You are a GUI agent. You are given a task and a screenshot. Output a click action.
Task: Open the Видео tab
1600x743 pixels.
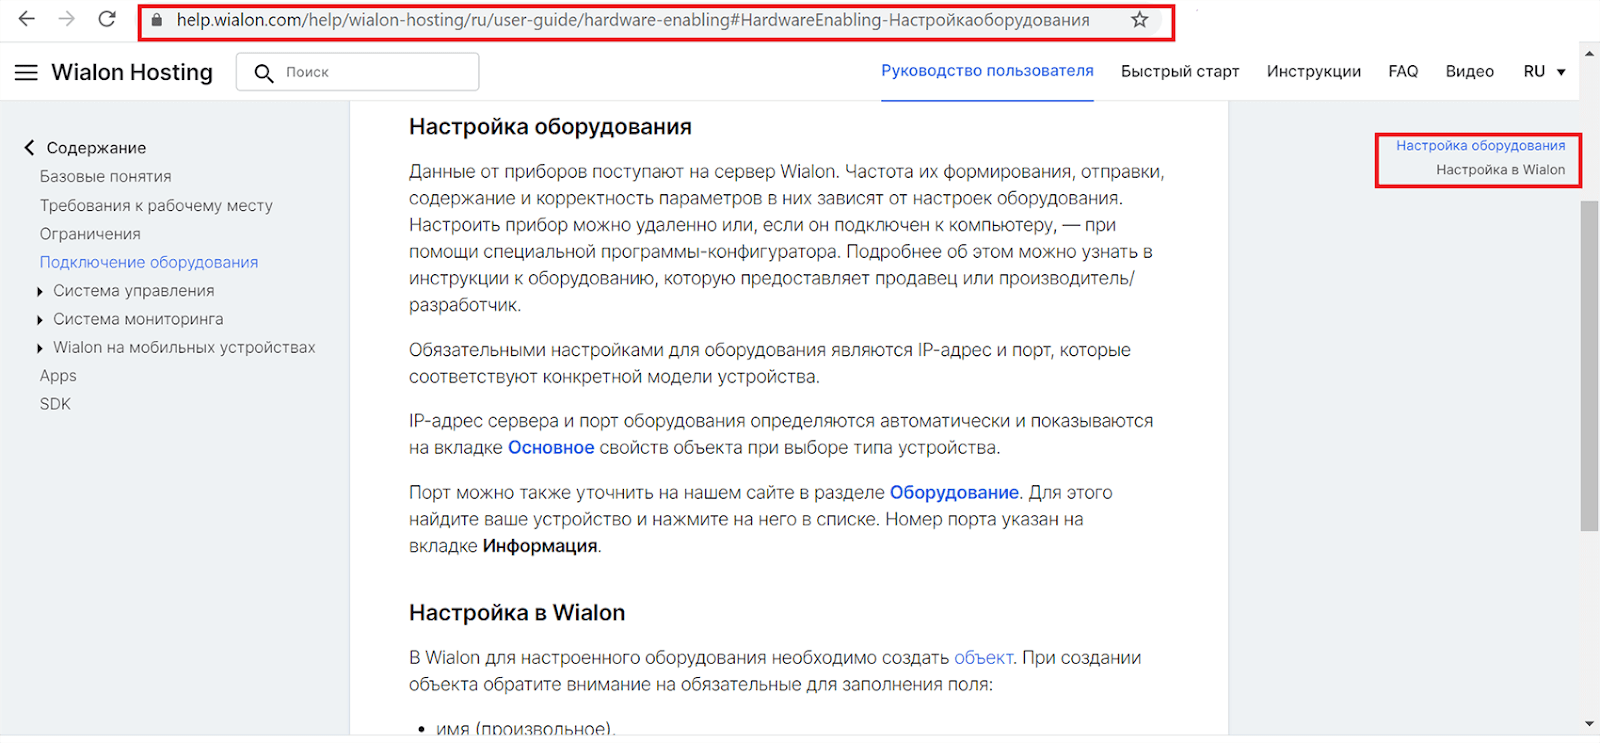pyautogui.click(x=1470, y=71)
